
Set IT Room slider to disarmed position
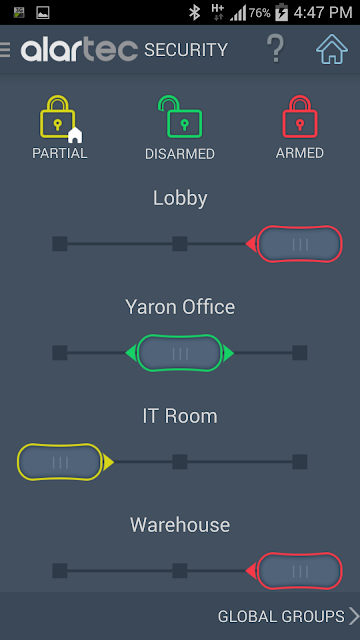pyautogui.click(x=180, y=462)
